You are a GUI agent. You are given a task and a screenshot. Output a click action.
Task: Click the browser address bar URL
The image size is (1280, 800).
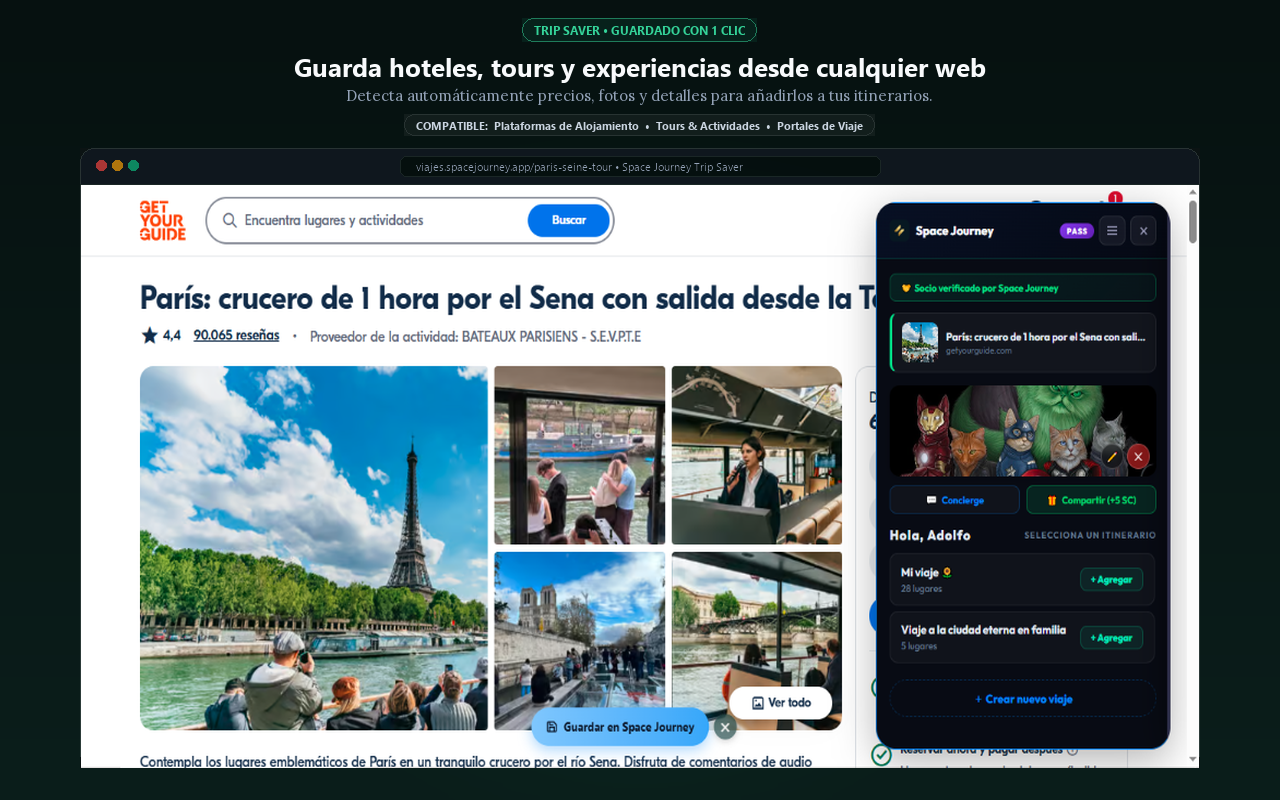[x=640, y=167]
